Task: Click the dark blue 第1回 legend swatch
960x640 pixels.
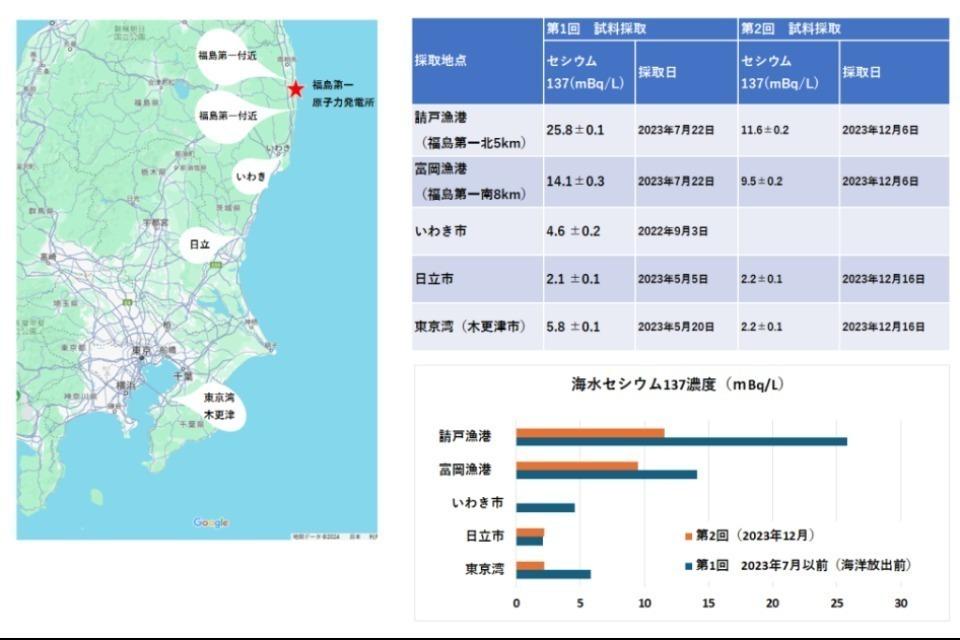Action: (x=688, y=566)
